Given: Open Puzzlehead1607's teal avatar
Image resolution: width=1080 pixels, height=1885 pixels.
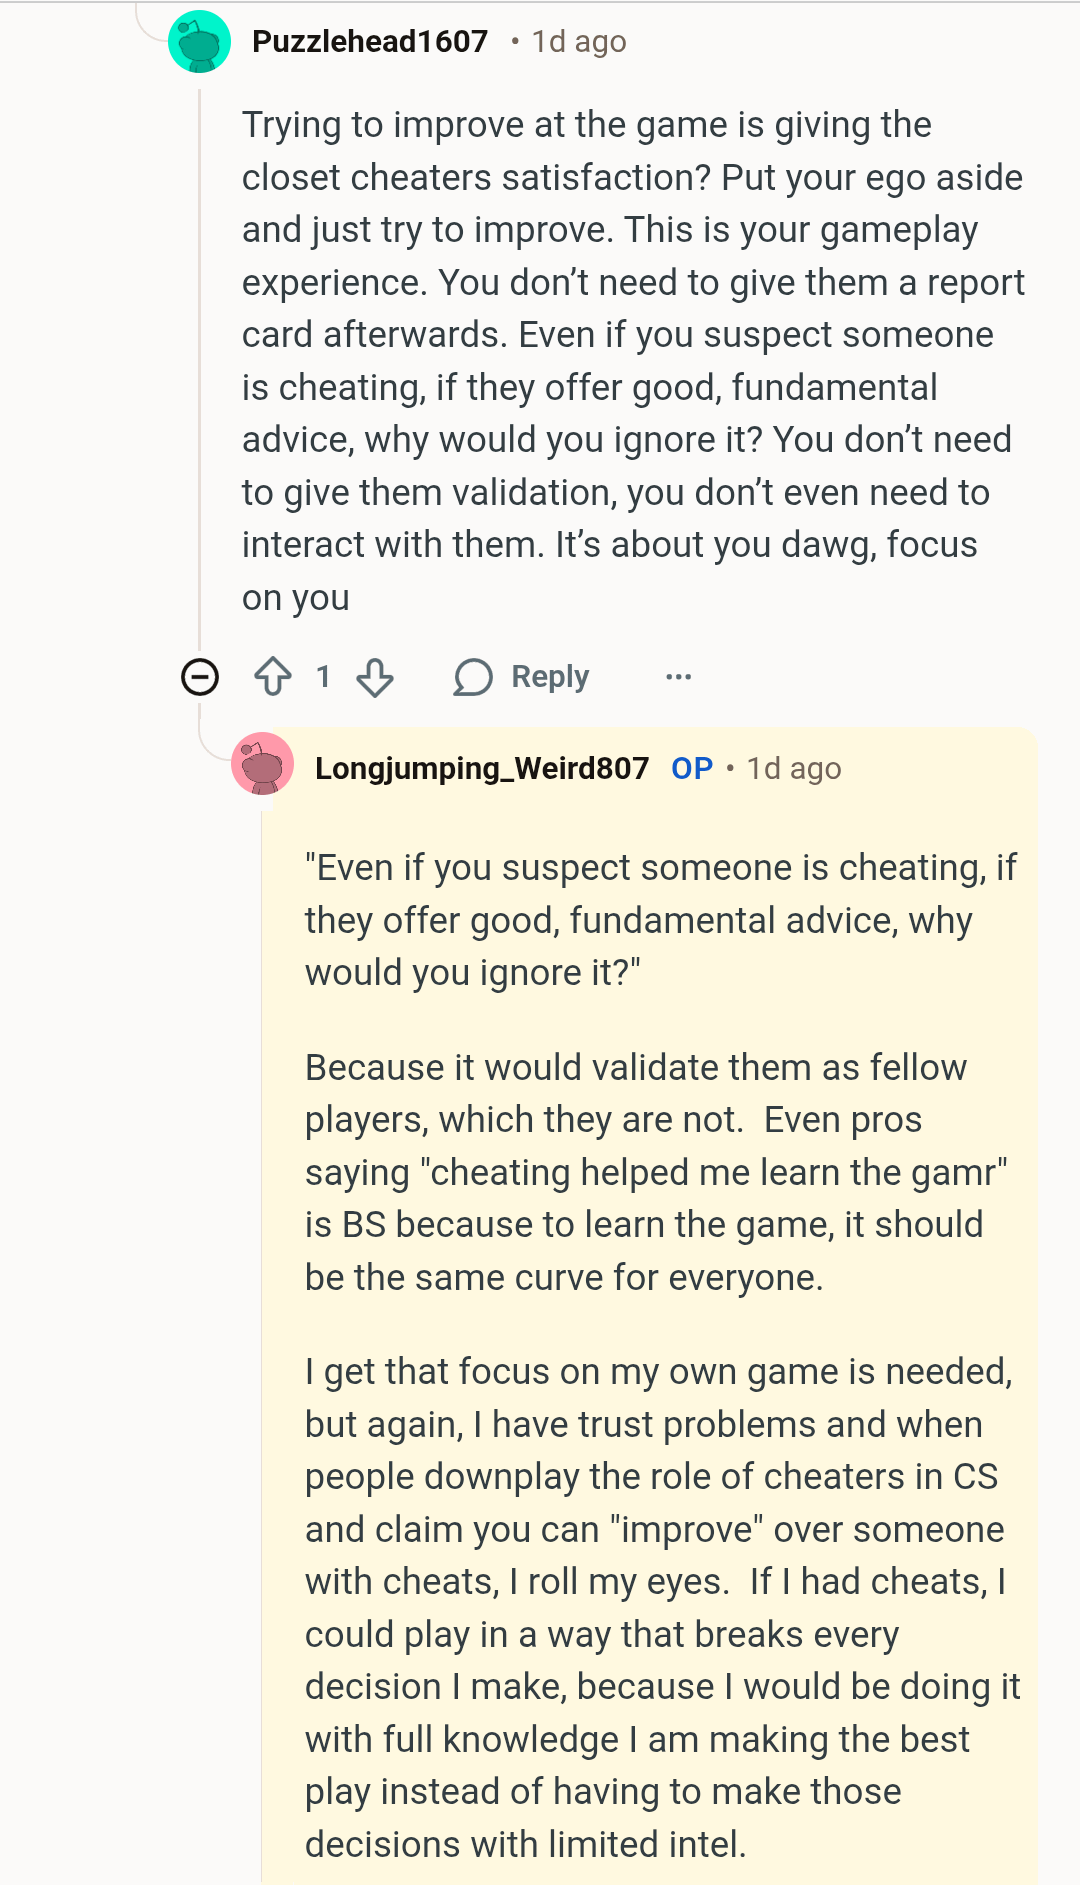Looking at the screenshot, I should click(x=200, y=42).
